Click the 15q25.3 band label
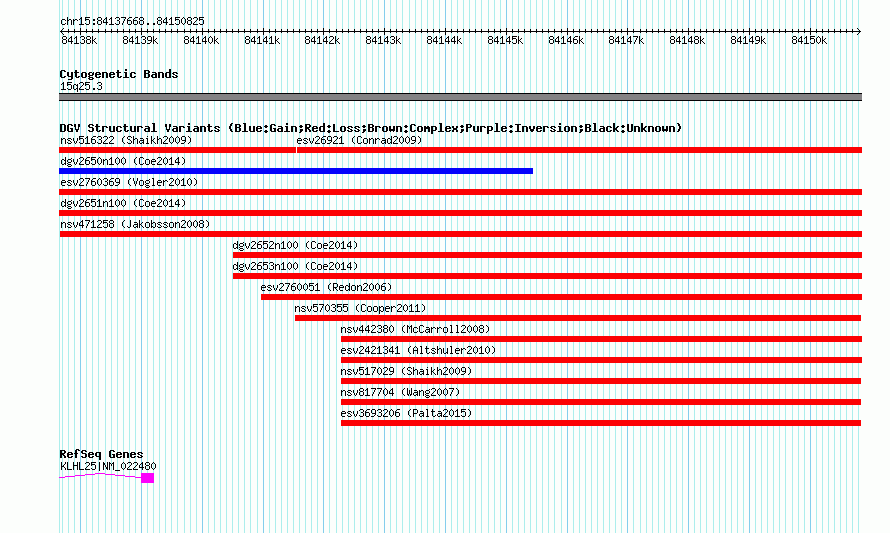This screenshot has width=890, height=533. coord(81,86)
